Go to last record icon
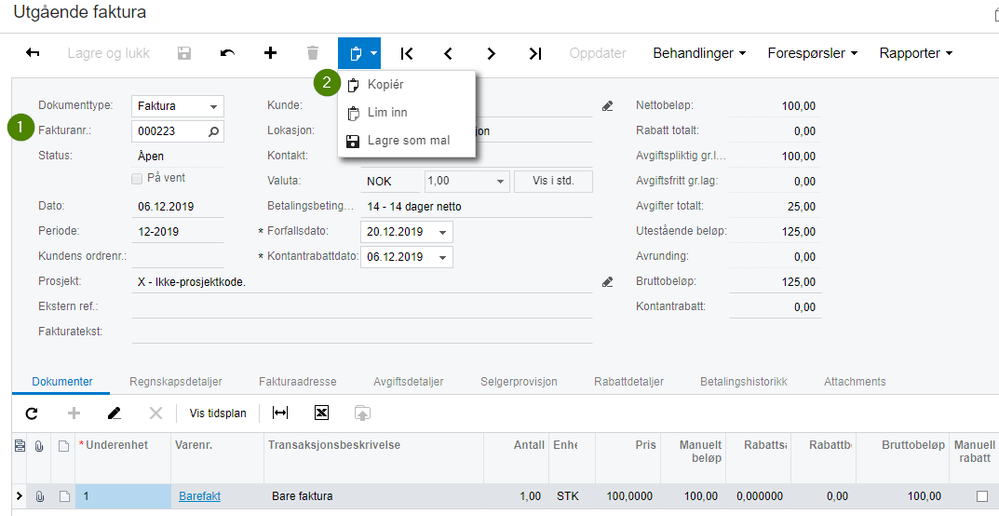Image resolution: width=999 pixels, height=516 pixels. (x=535, y=53)
